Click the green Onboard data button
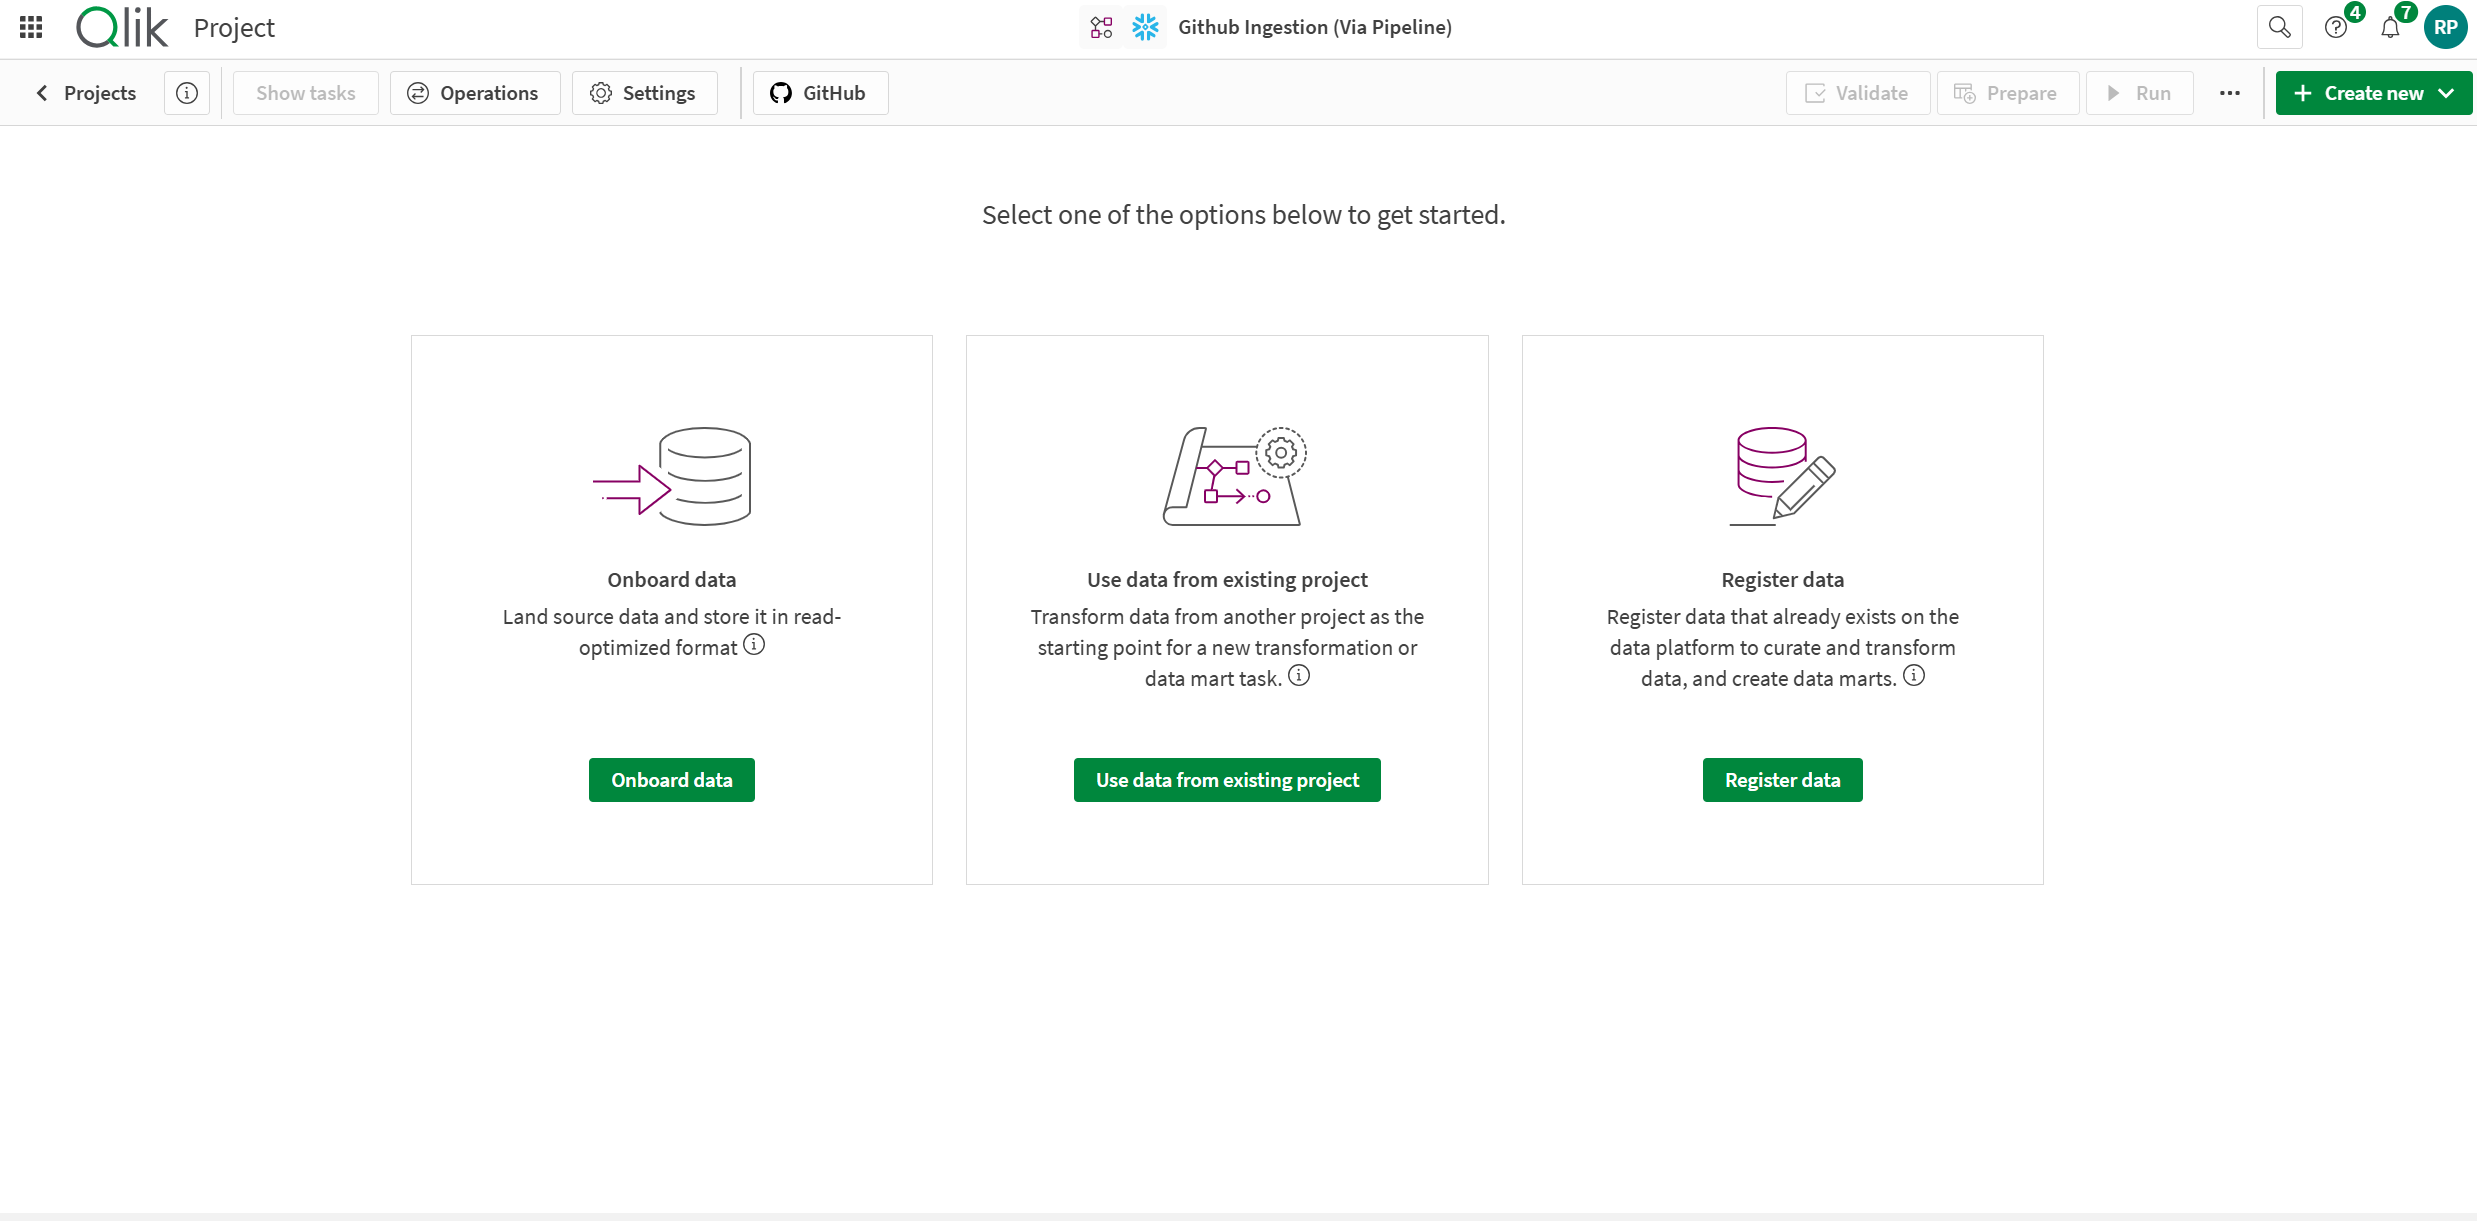This screenshot has height=1221, width=2477. pos(671,779)
